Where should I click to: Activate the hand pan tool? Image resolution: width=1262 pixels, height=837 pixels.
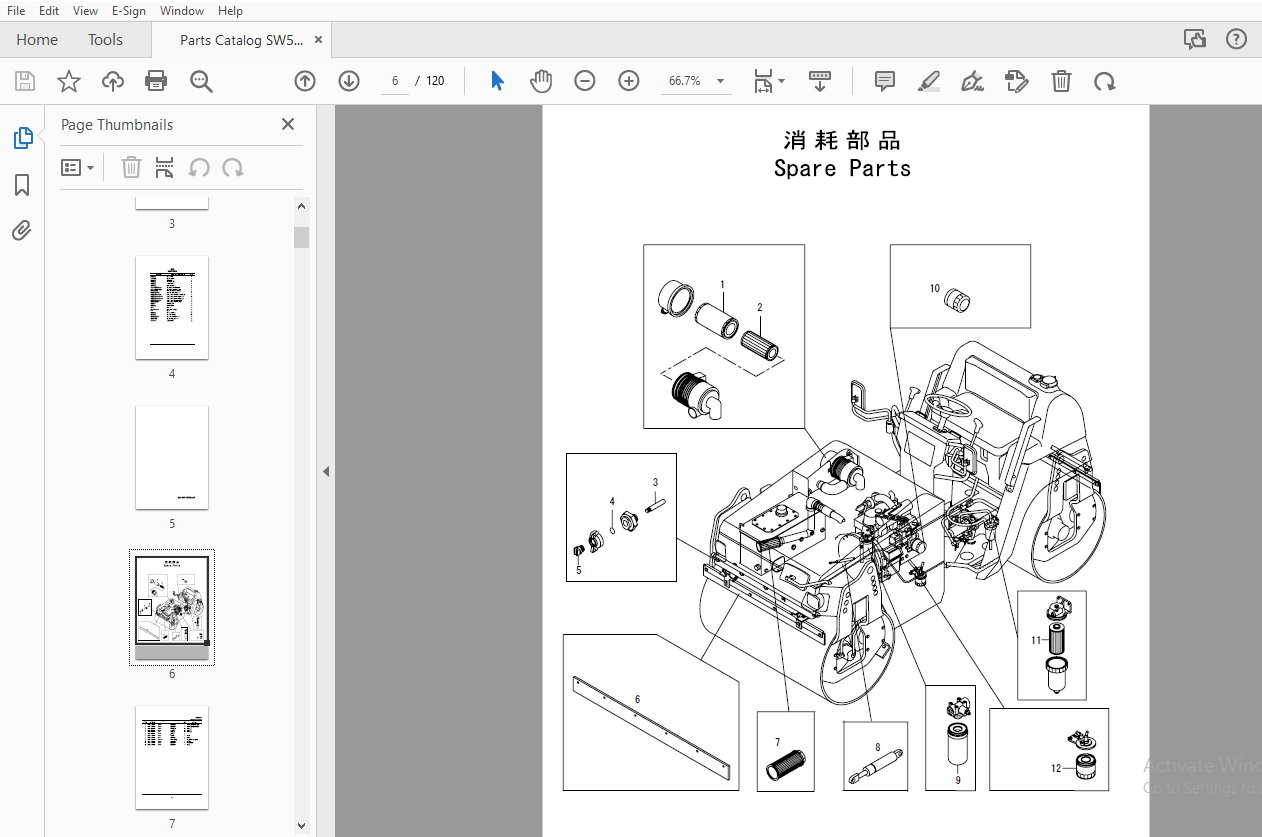click(x=541, y=81)
